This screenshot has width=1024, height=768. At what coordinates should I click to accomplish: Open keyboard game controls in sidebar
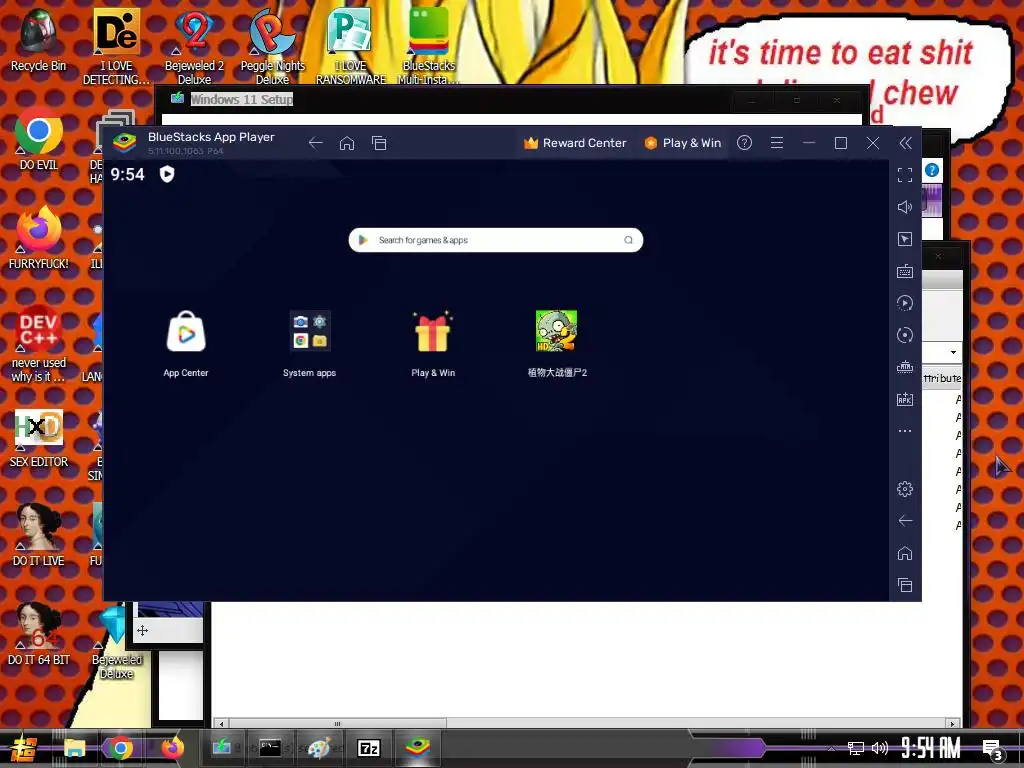[905, 271]
